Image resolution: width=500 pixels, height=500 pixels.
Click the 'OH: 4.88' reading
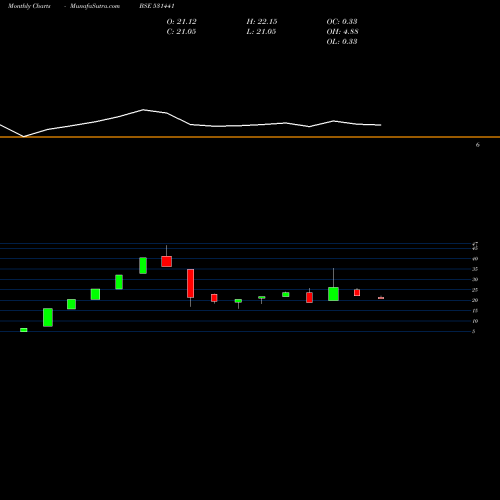[x=342, y=32]
